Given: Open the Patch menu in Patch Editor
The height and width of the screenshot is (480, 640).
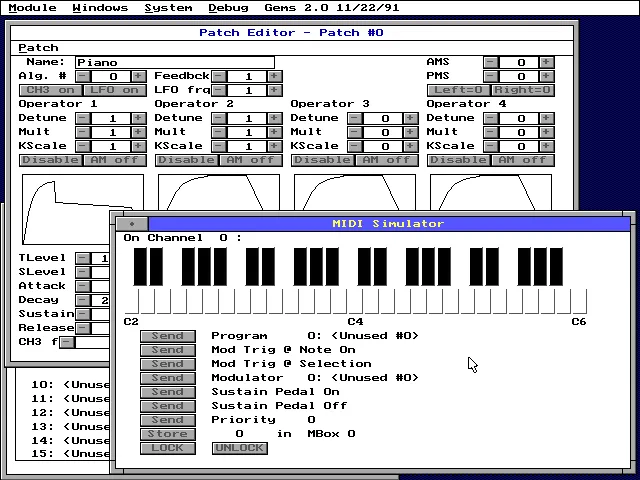Looking at the screenshot, I should pos(38,48).
